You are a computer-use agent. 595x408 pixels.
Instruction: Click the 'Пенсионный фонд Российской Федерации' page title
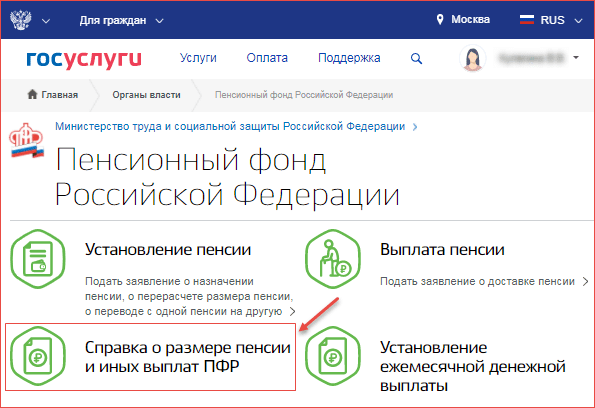pos(227,177)
